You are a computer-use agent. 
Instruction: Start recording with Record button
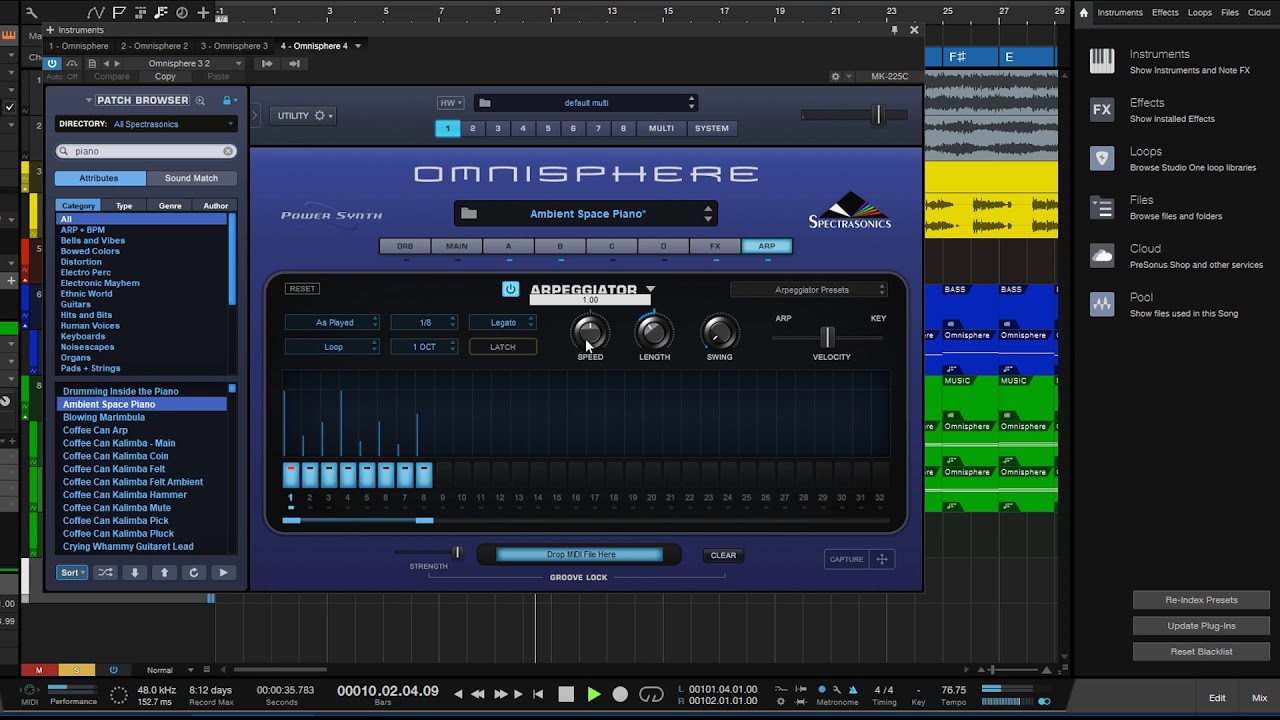(x=620, y=694)
